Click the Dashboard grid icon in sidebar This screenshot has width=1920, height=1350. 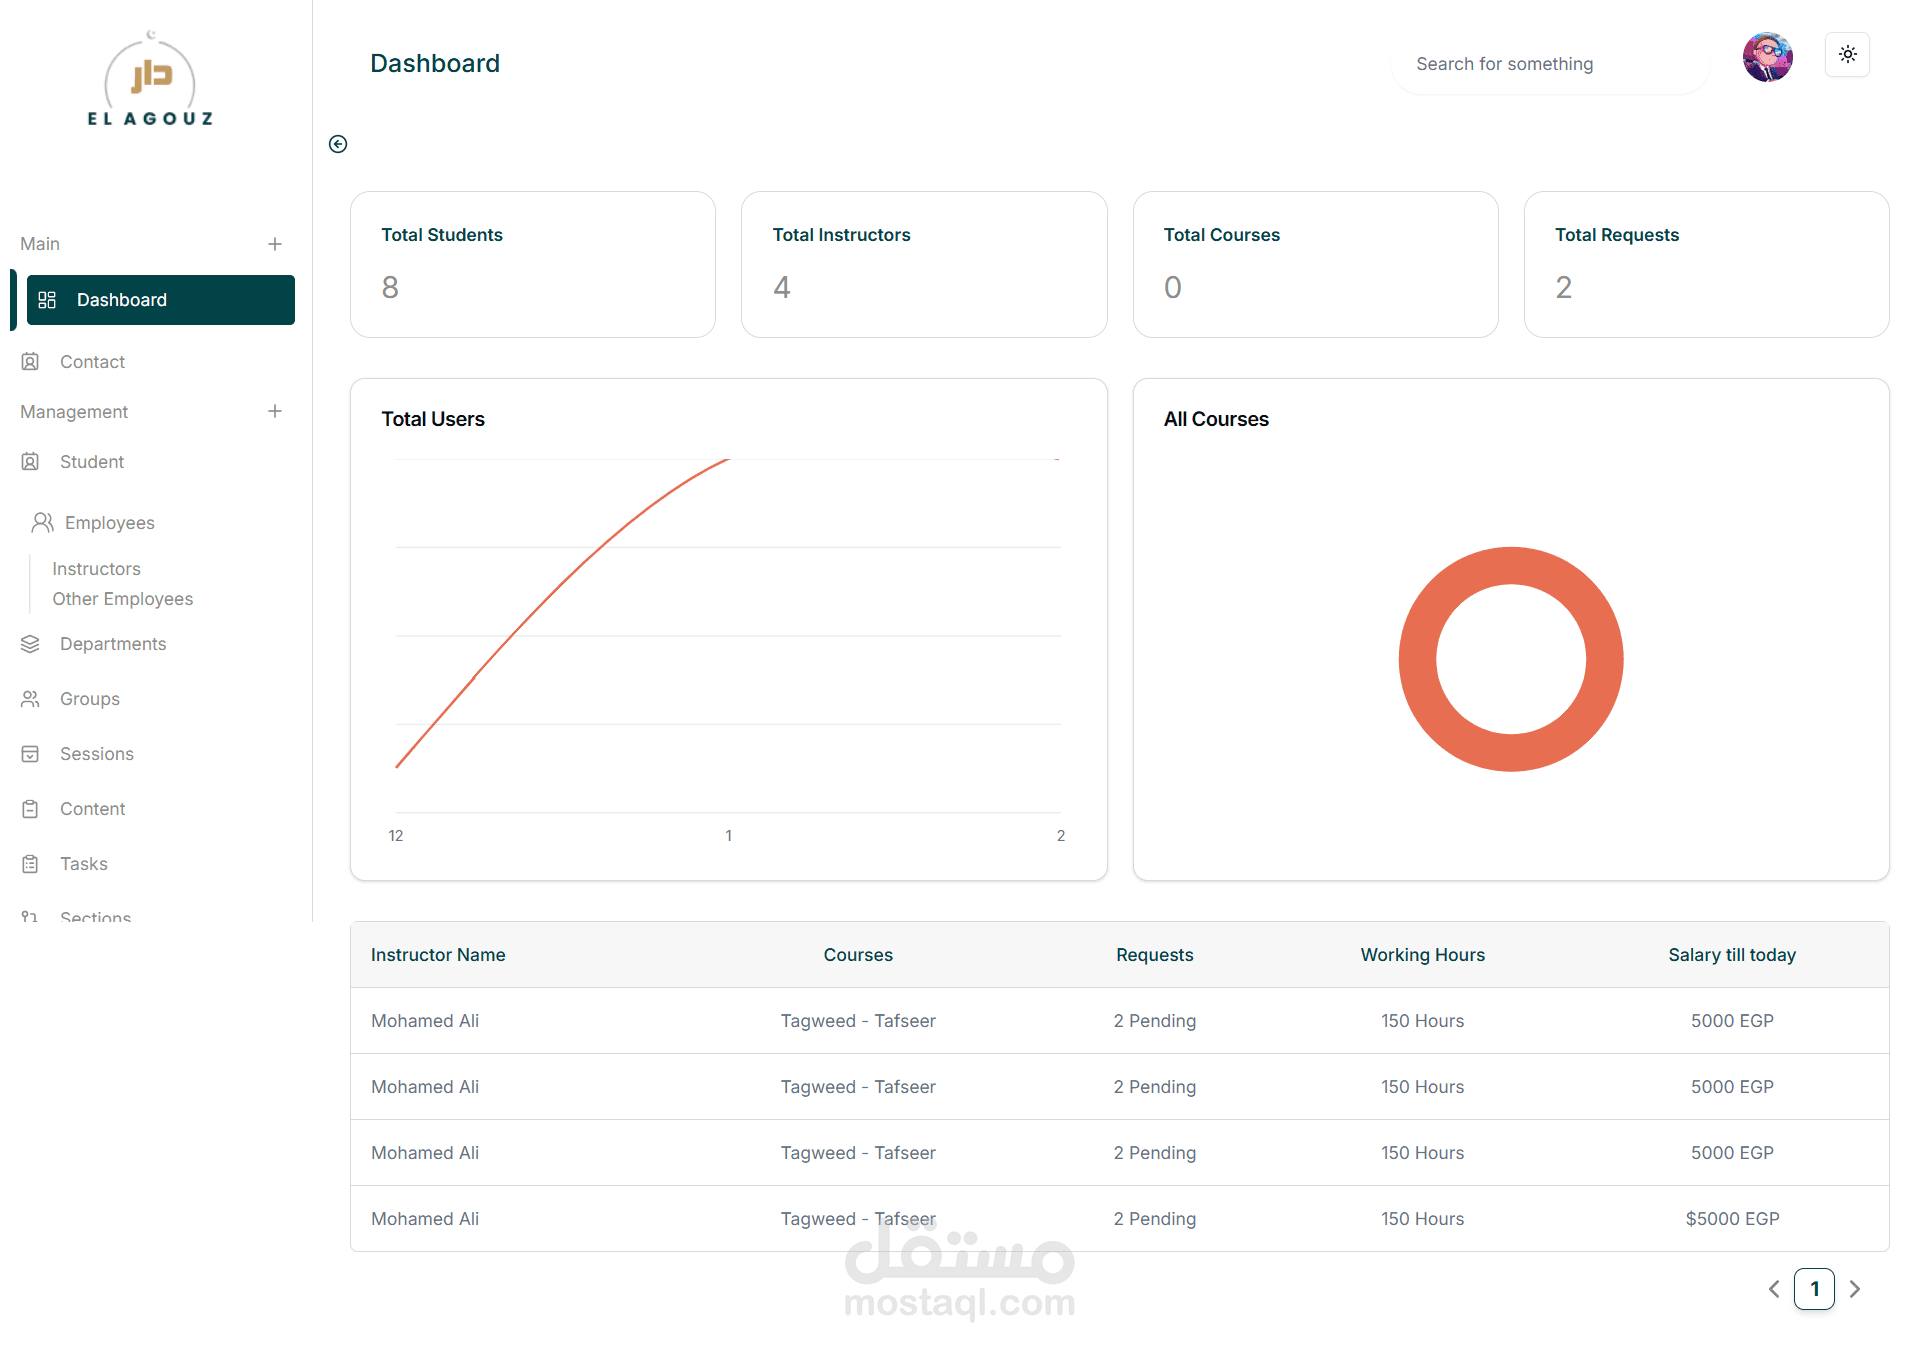point(47,300)
